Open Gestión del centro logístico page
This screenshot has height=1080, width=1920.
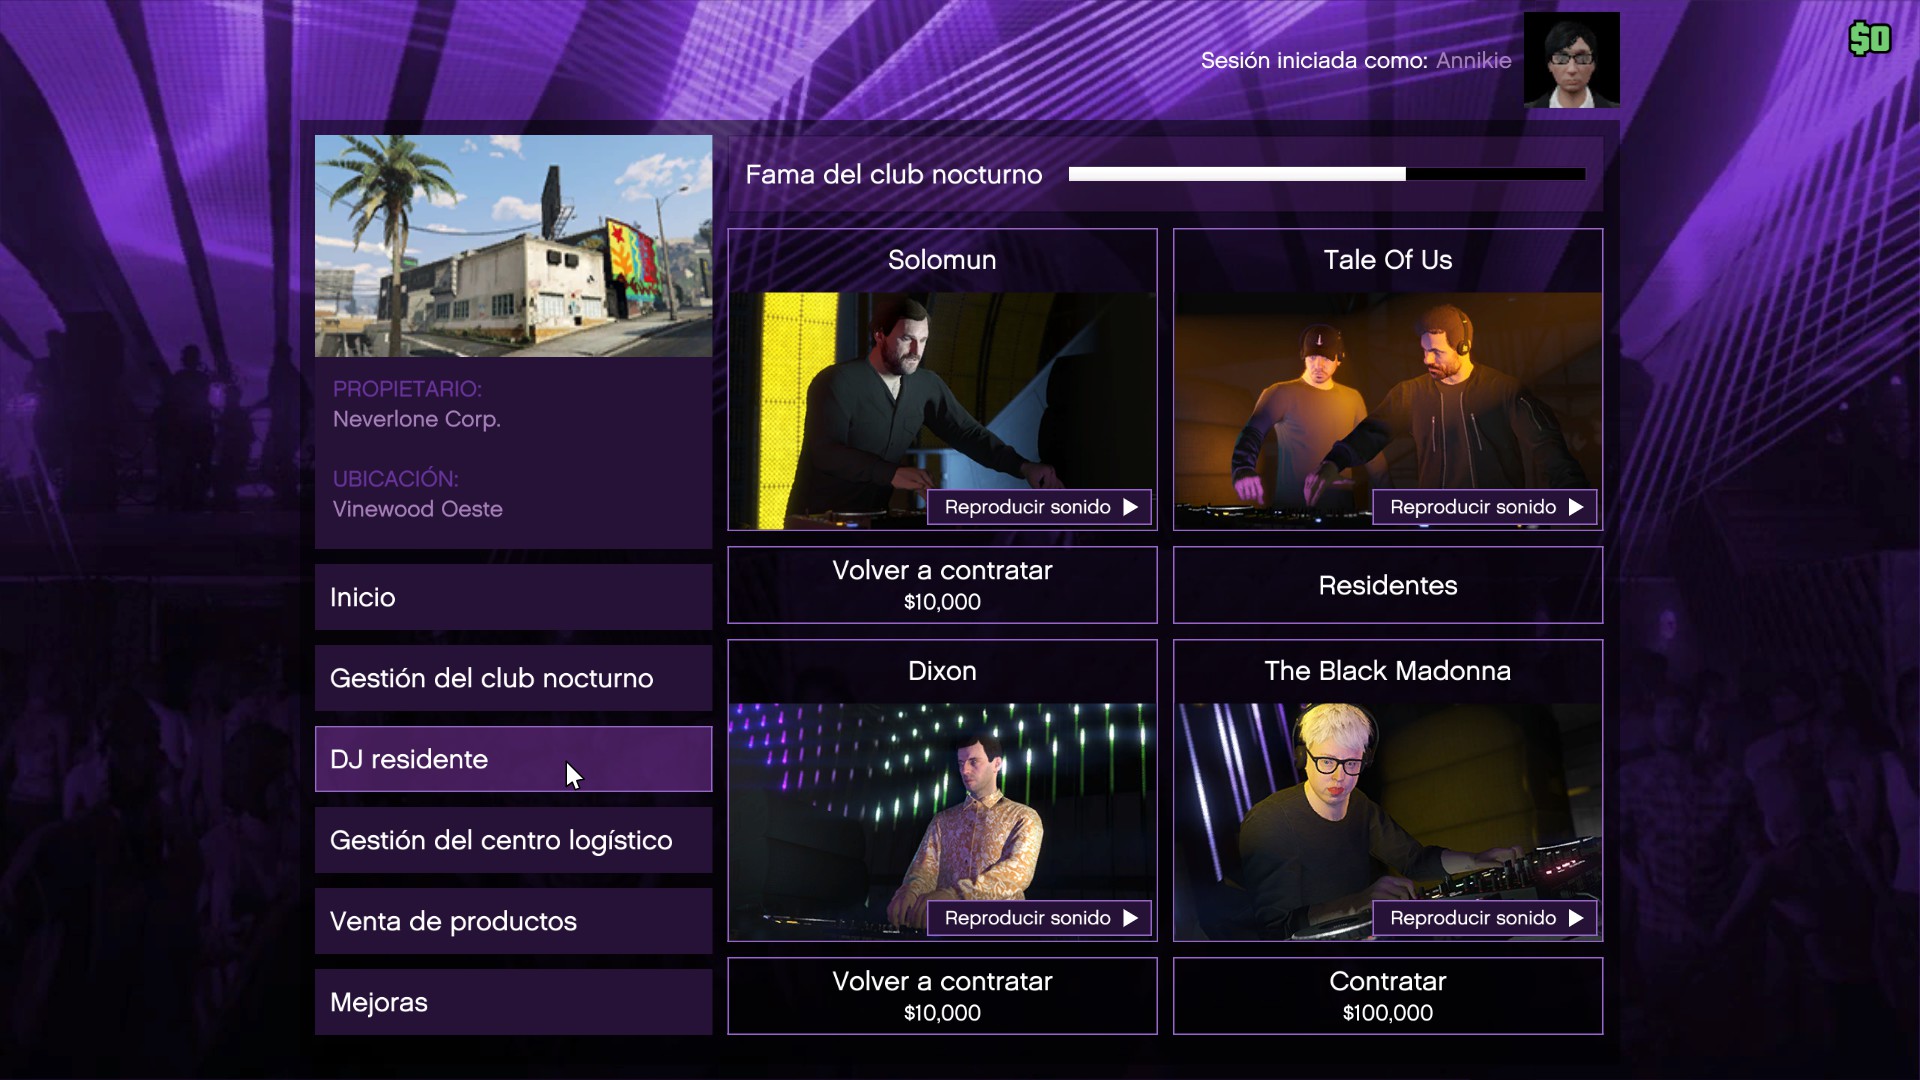point(514,840)
